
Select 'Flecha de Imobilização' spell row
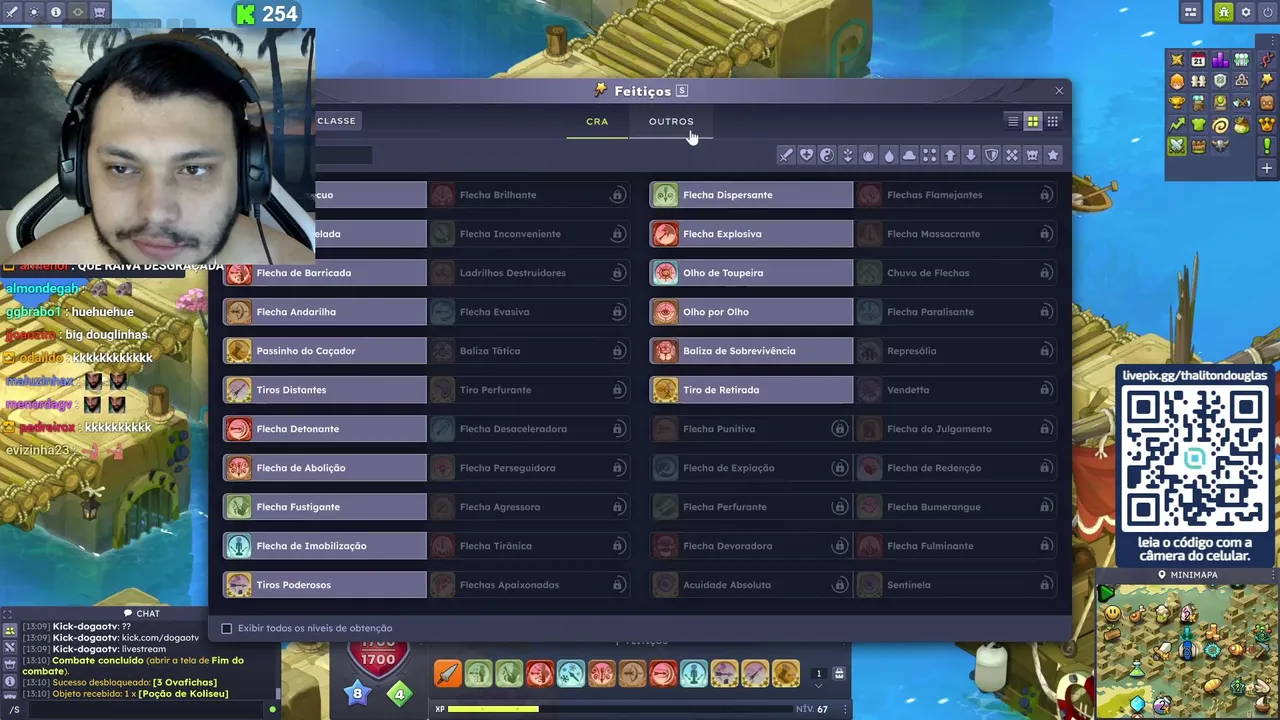point(324,546)
